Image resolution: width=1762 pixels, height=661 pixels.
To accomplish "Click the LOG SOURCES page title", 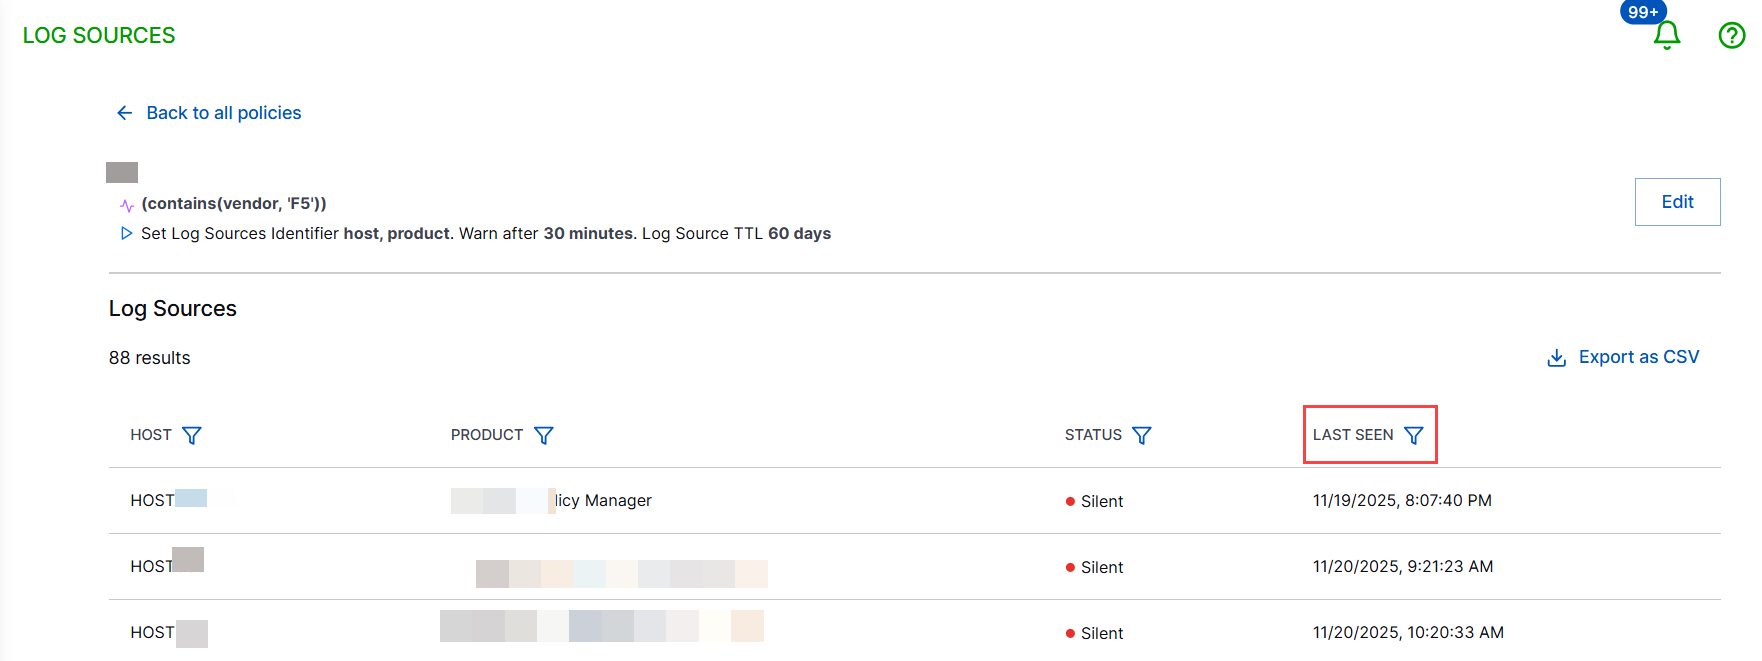I will pyautogui.click(x=99, y=36).
